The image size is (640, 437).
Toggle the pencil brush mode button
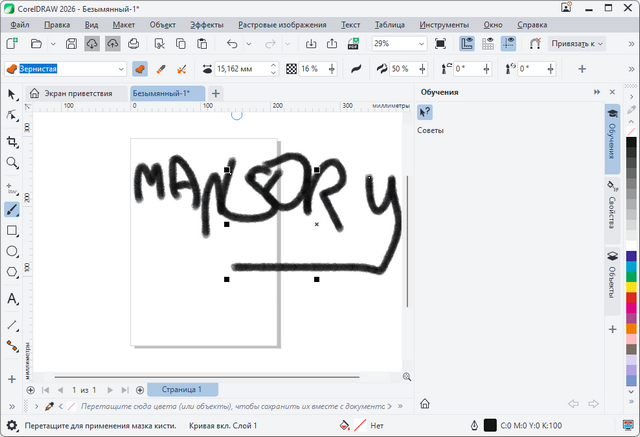coord(161,69)
